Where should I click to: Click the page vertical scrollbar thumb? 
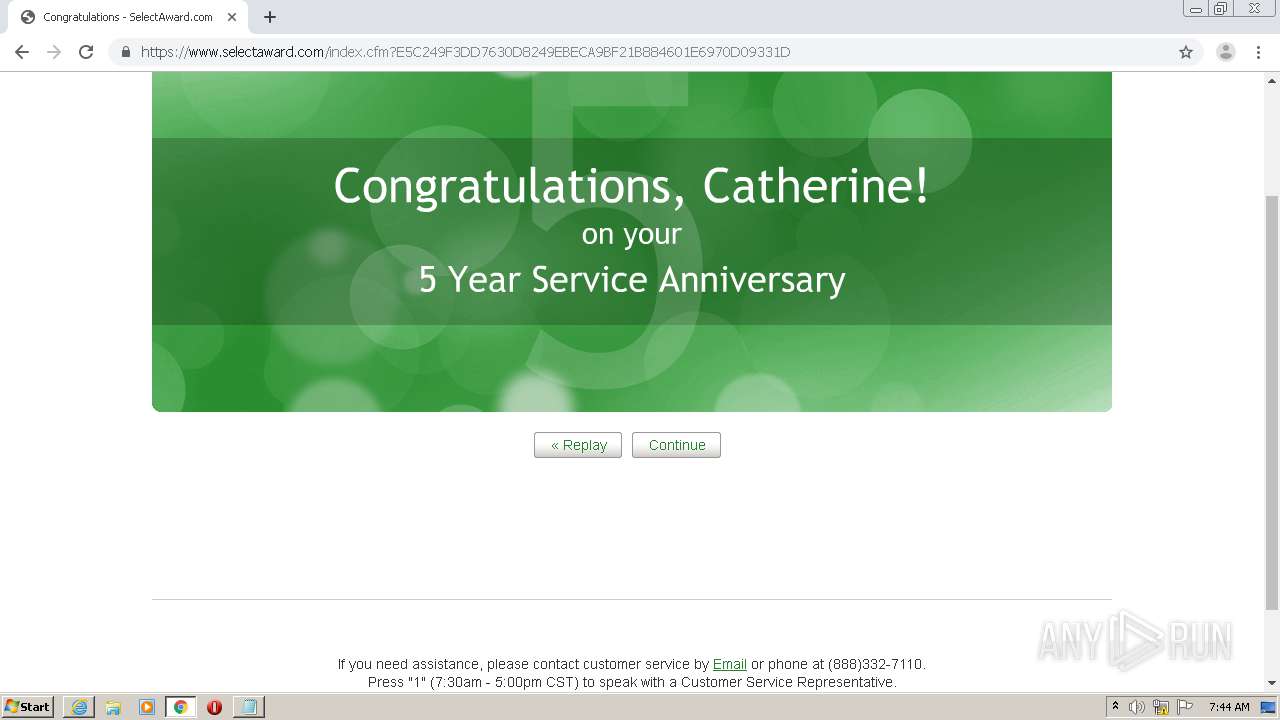1272,402
